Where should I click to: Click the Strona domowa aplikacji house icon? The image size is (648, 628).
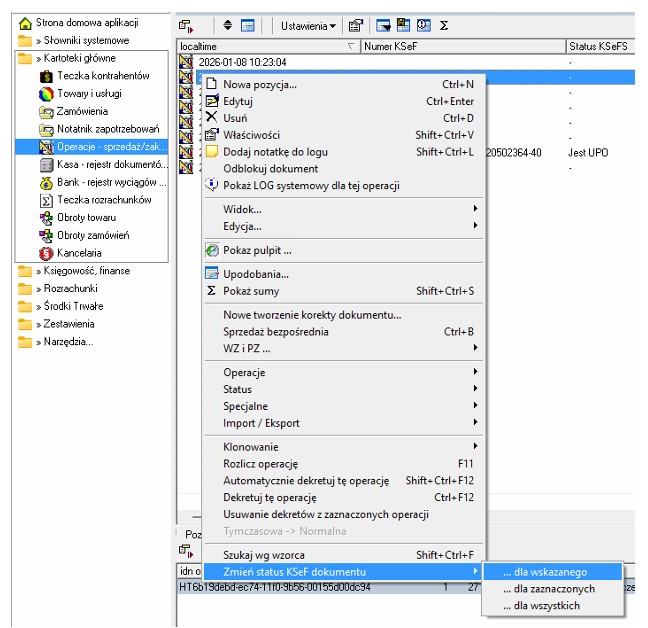(25, 22)
